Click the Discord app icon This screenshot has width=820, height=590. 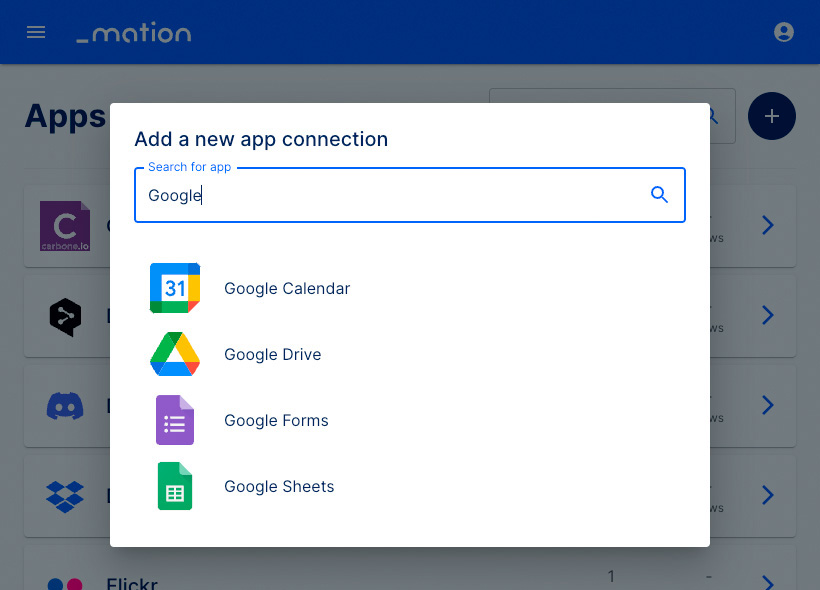pos(65,406)
